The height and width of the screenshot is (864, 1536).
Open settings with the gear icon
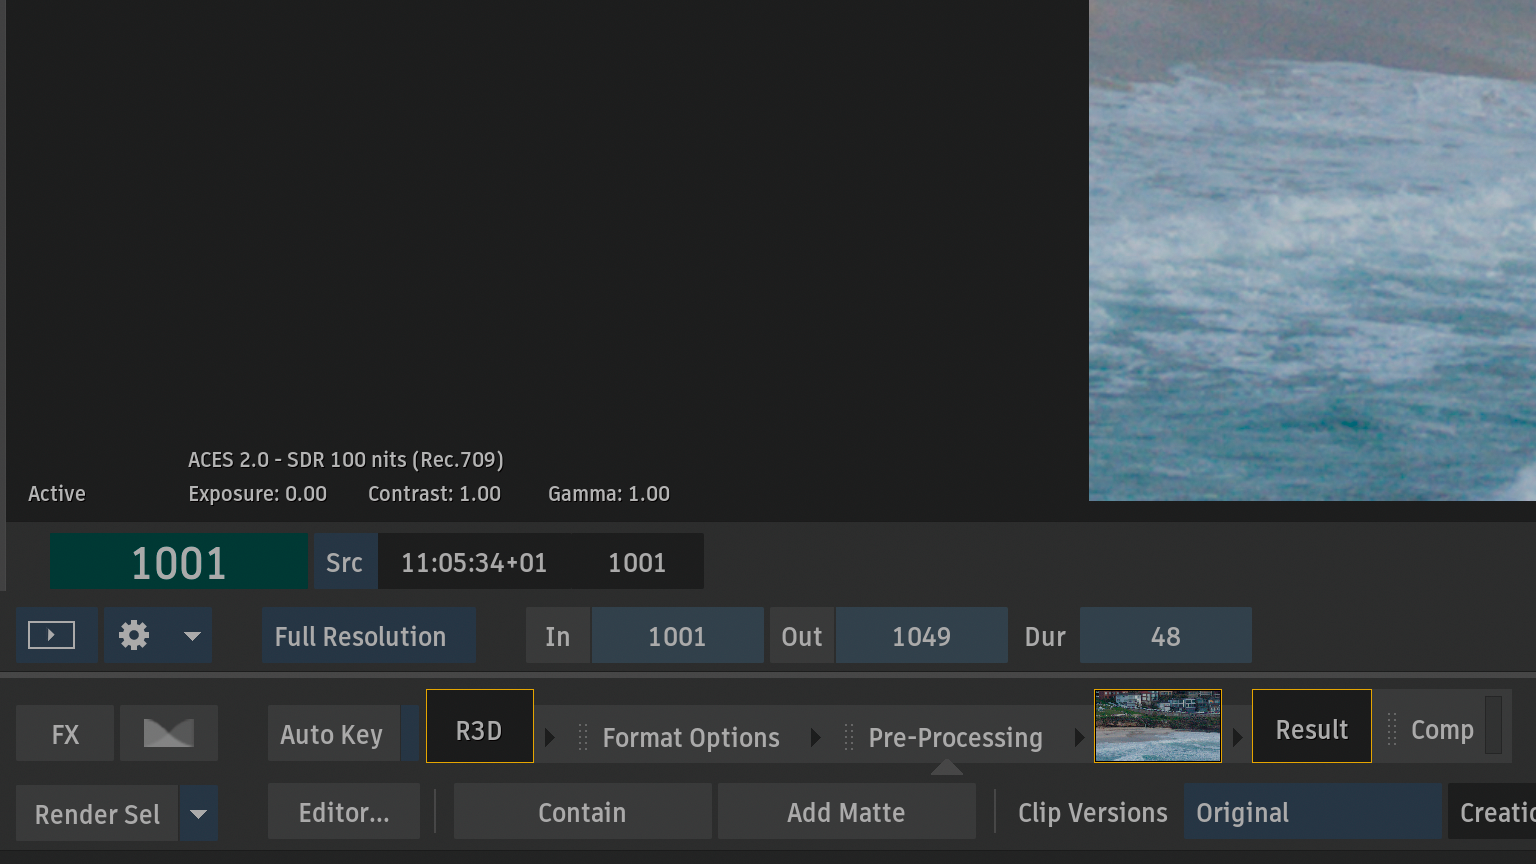(x=134, y=636)
